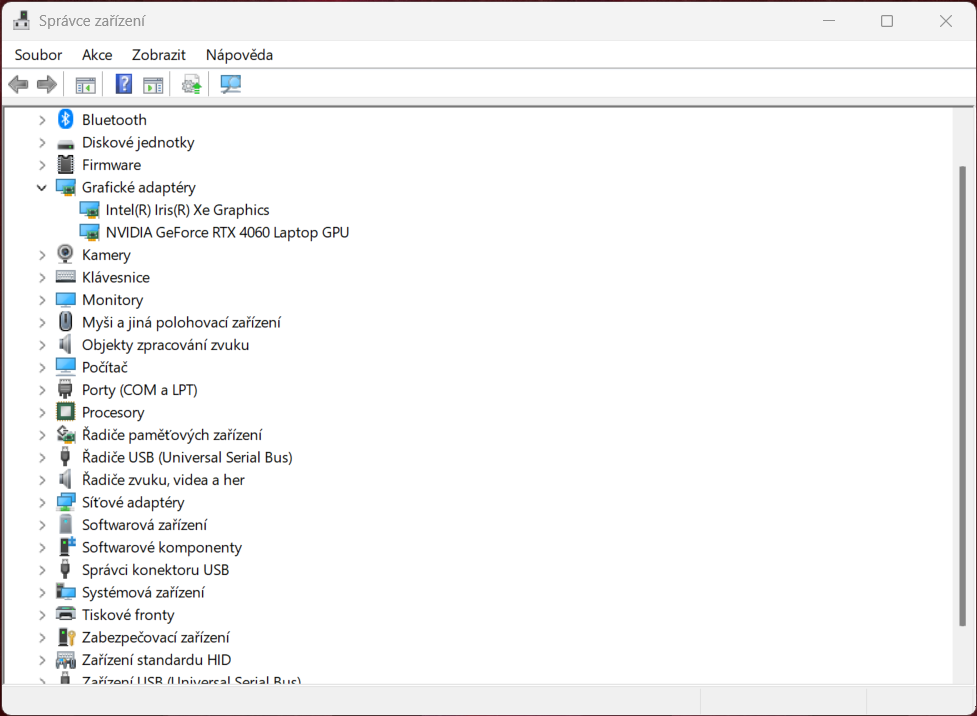Open Help via the question mark icon
Screen dimensions: 977x716
(x=122, y=84)
